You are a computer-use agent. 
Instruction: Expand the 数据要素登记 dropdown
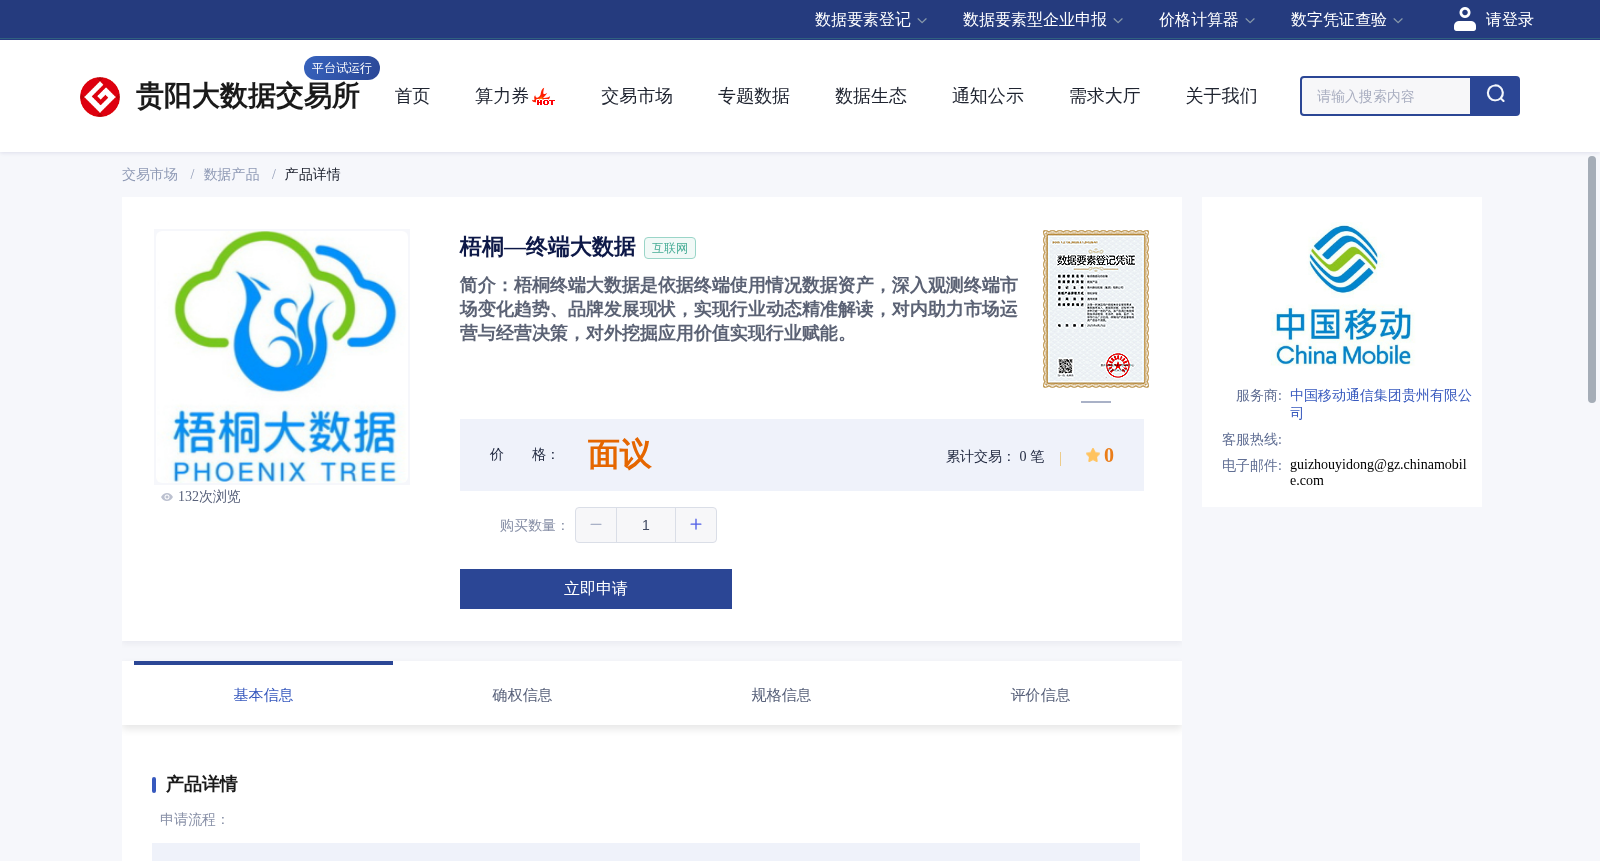point(870,20)
